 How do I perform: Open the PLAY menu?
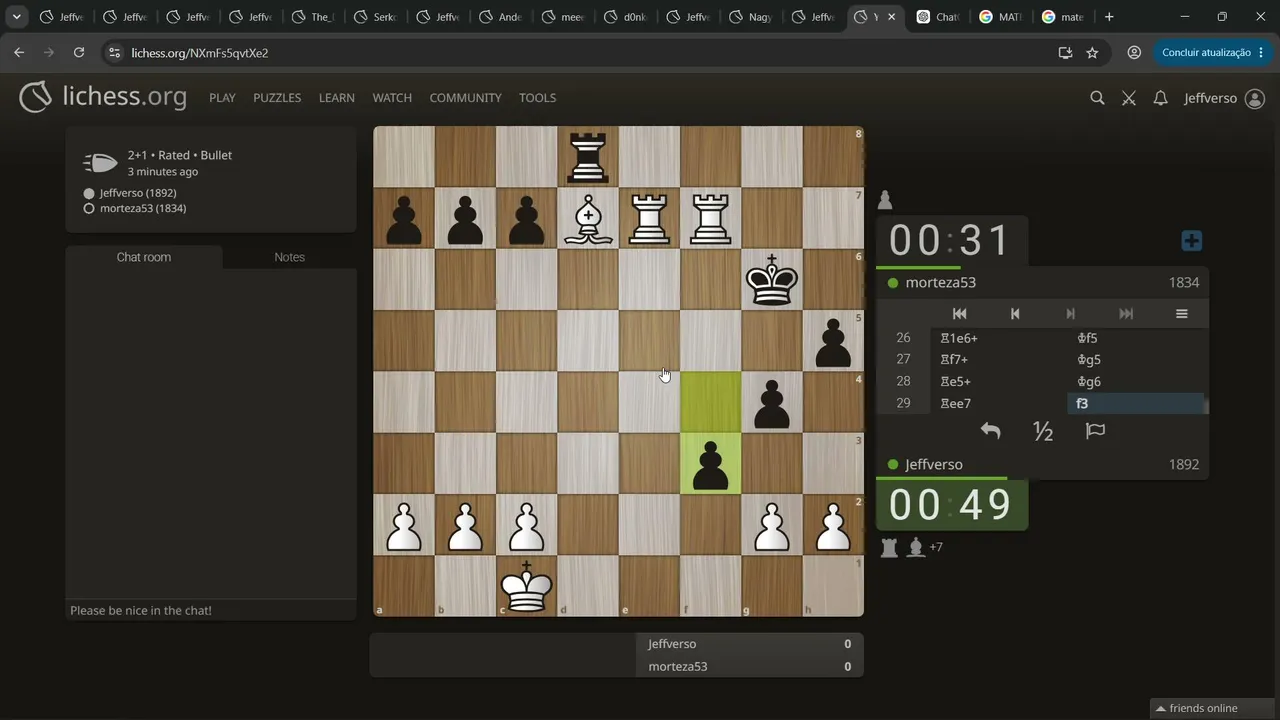[222, 98]
